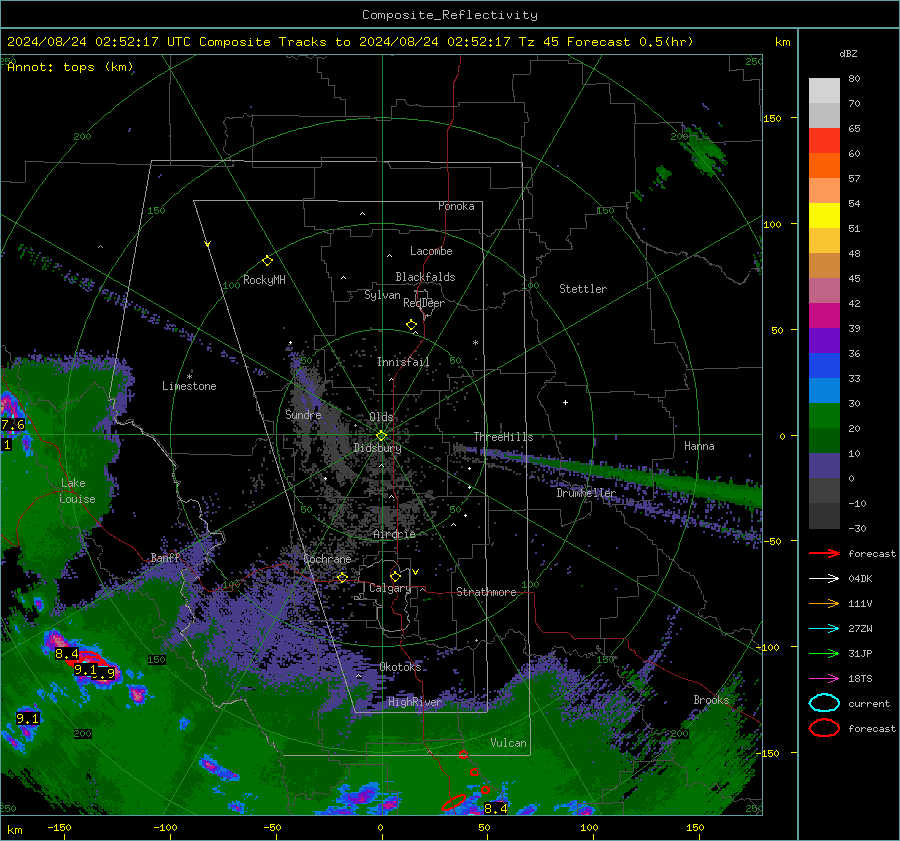The width and height of the screenshot is (900, 841).
Task: Select the Calgary label
Action: [390, 588]
